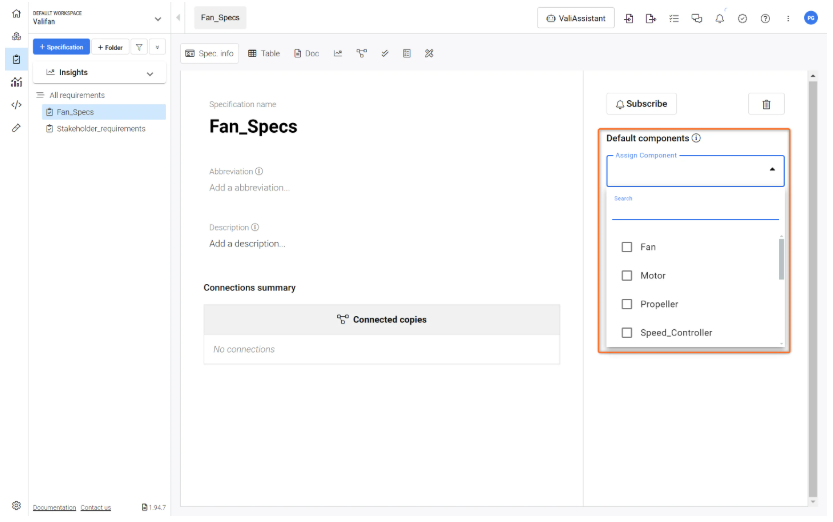Open settings gear in bottom-left sidebar
Screen dimensions: 833x522
(x=16, y=506)
